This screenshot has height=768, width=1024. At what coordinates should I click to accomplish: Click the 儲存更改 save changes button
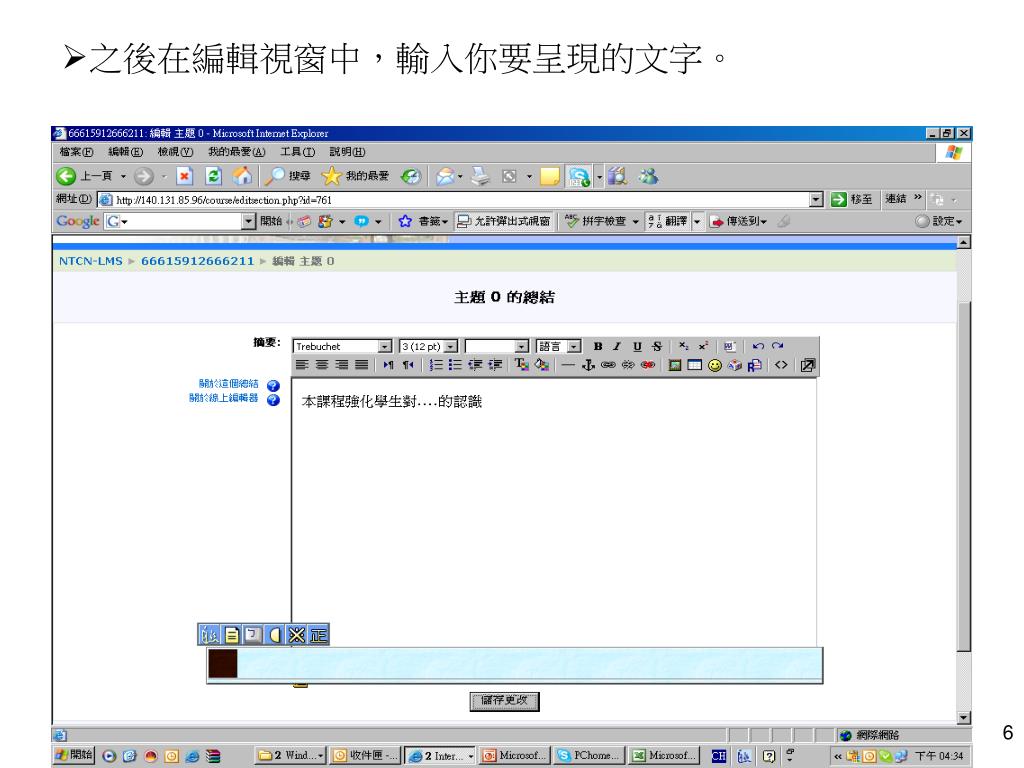coord(504,701)
